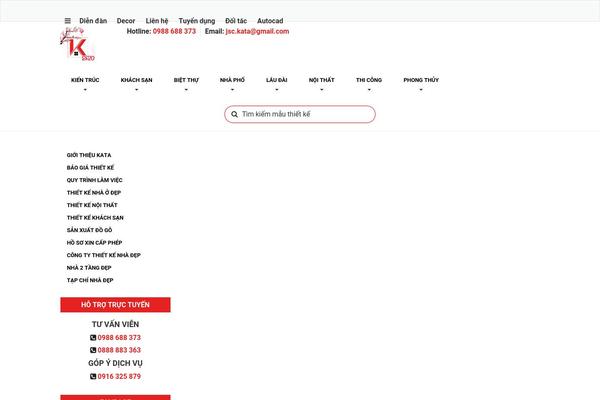The image size is (600, 400).
Task: Click the GÓP Ý DỊCH VỤ heading
Action: click(x=115, y=363)
